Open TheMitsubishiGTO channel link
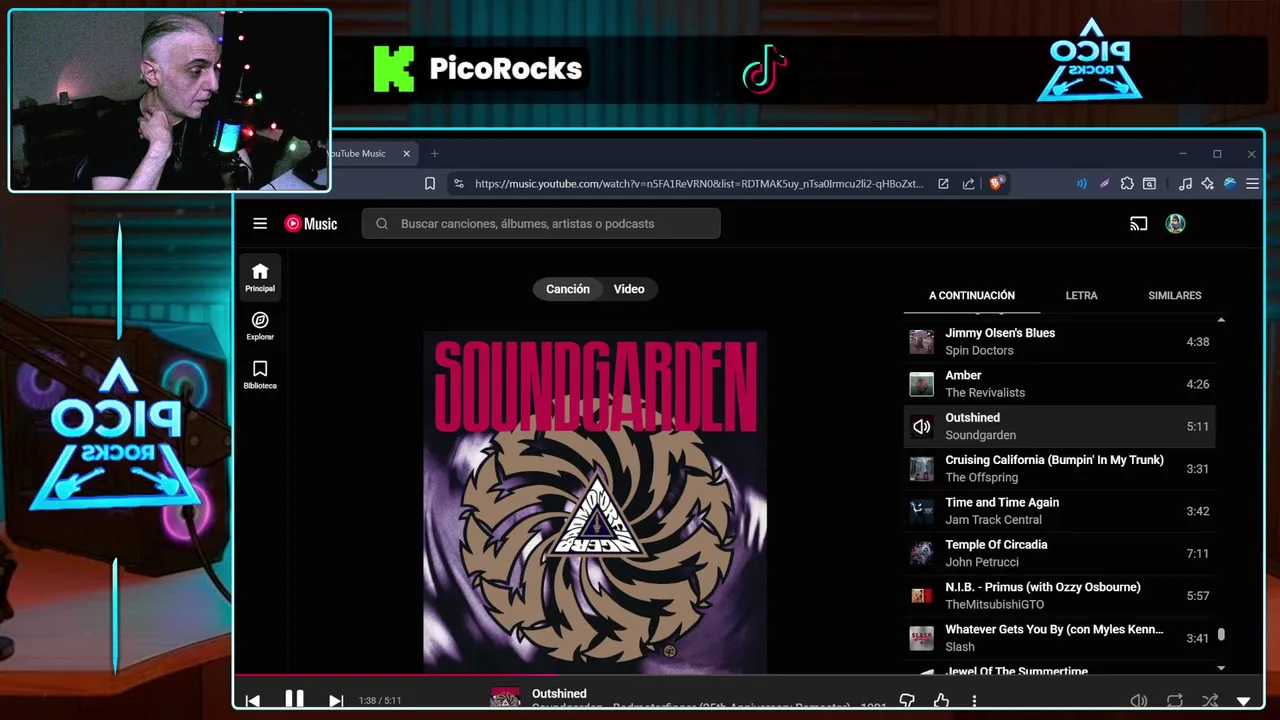 pyautogui.click(x=994, y=605)
